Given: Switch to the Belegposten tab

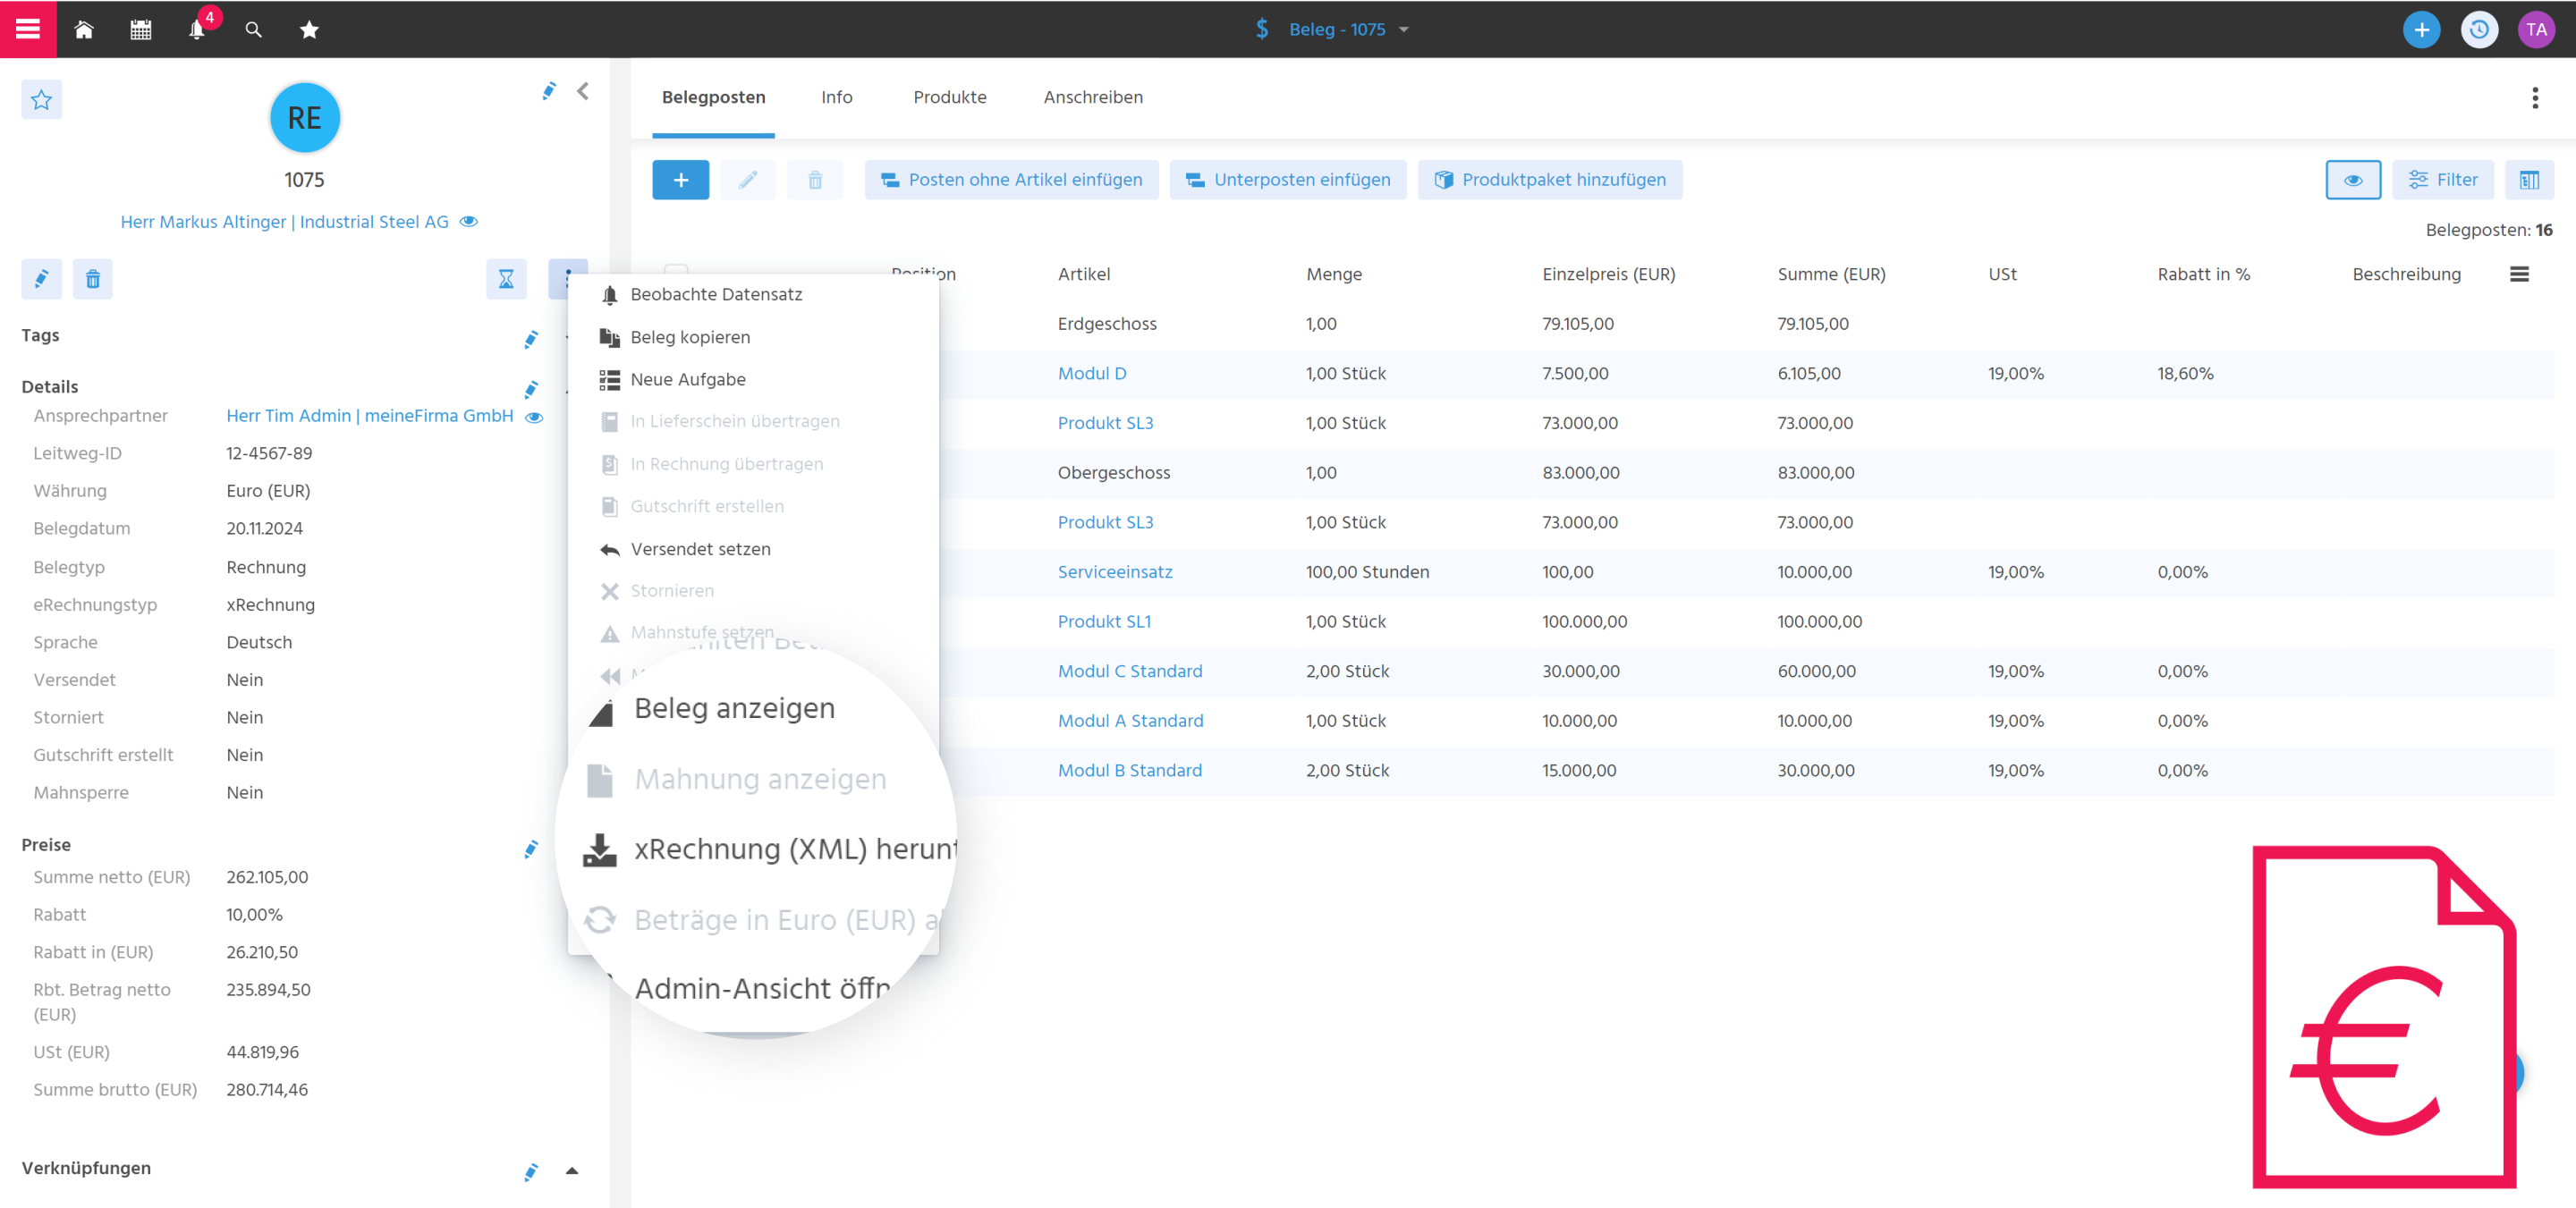Looking at the screenshot, I should coord(713,97).
